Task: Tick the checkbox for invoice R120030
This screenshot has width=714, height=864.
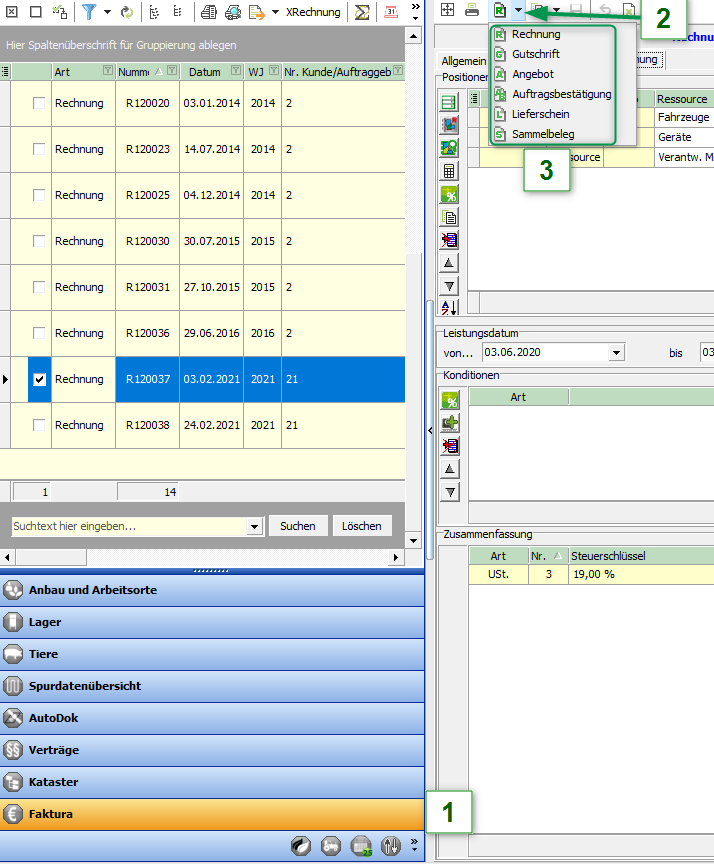Action: 39,241
